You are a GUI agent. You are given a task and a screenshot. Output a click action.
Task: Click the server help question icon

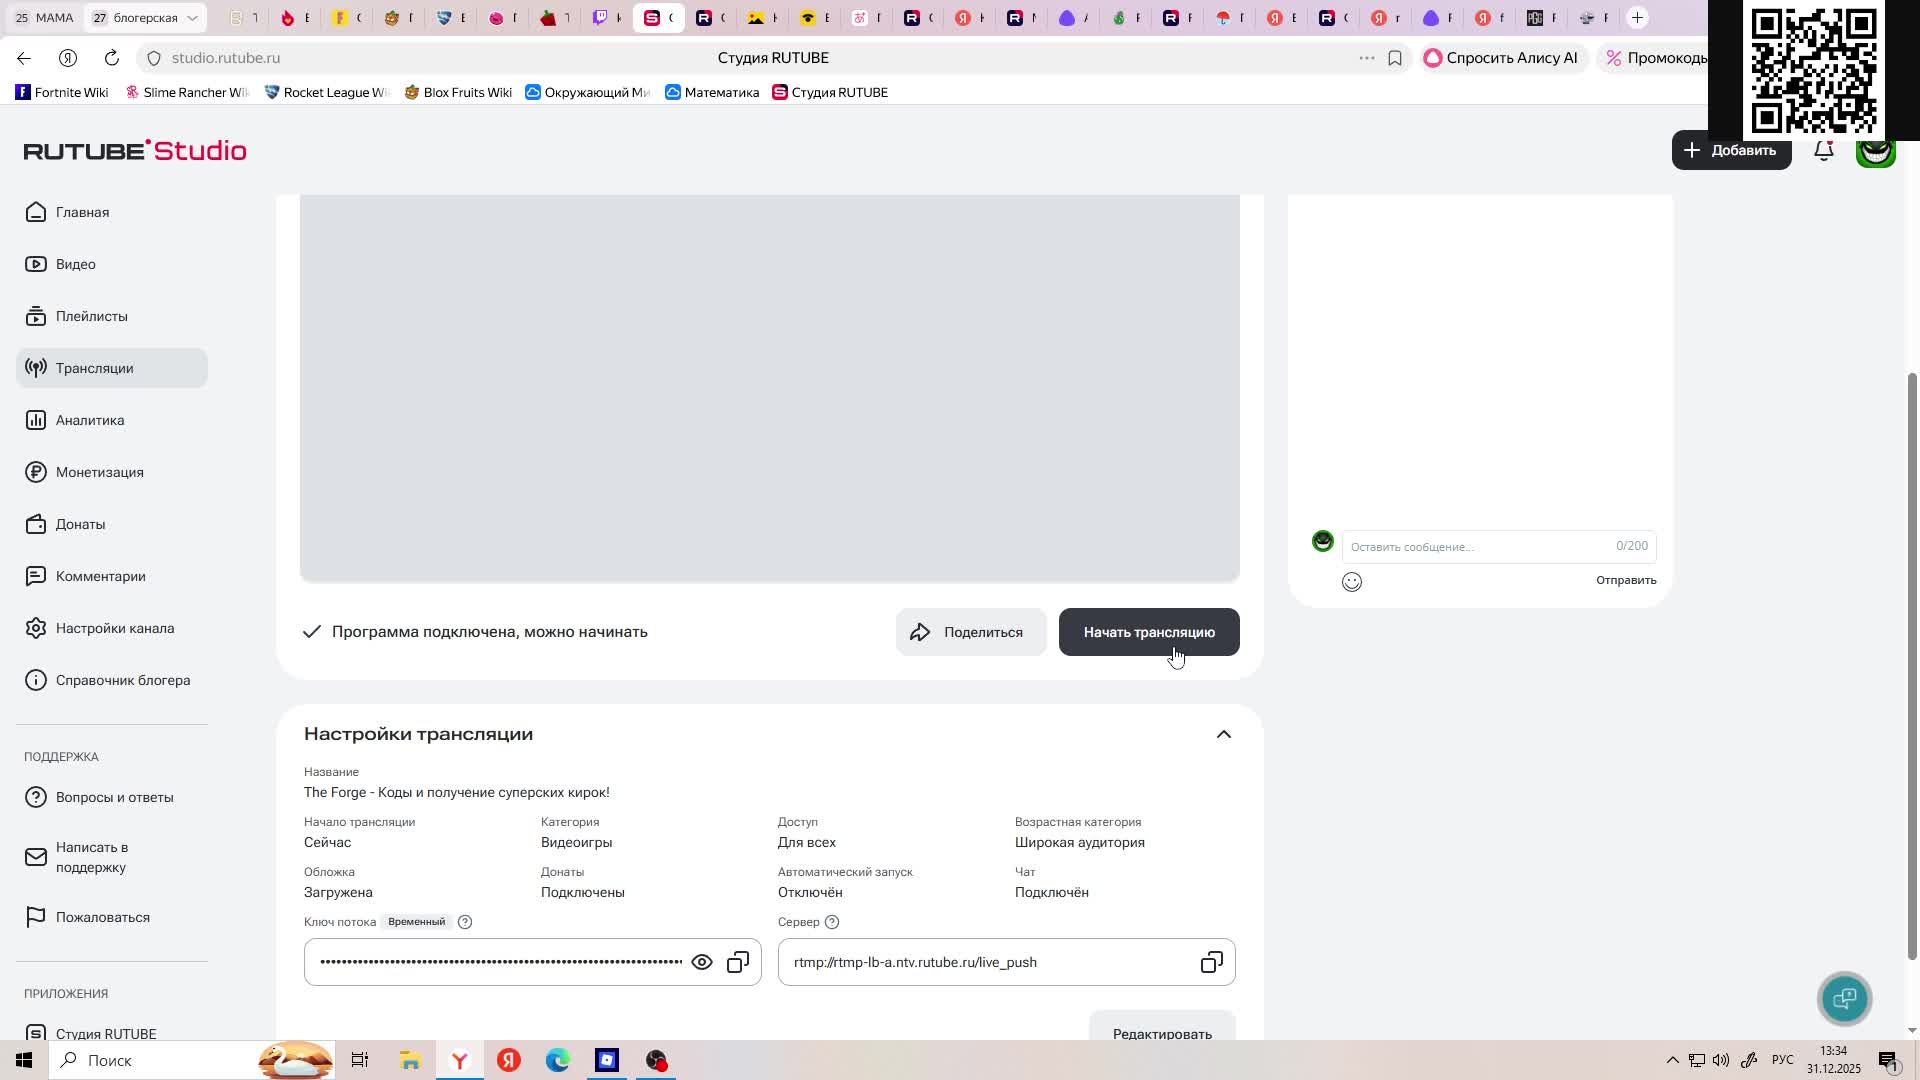[x=832, y=922]
